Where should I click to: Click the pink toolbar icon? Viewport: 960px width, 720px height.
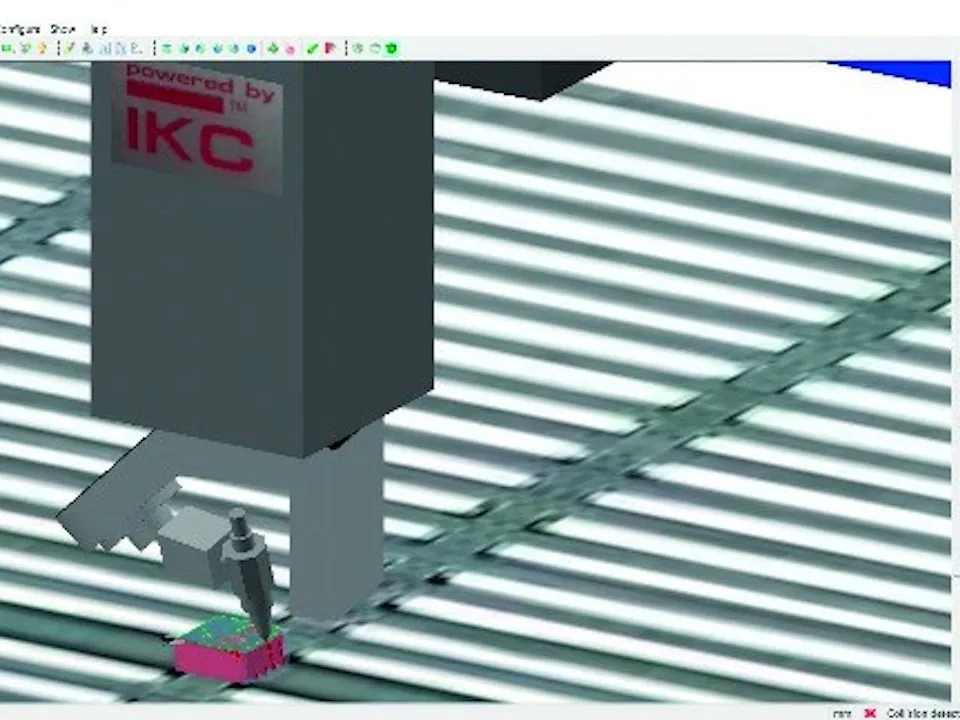pos(290,49)
